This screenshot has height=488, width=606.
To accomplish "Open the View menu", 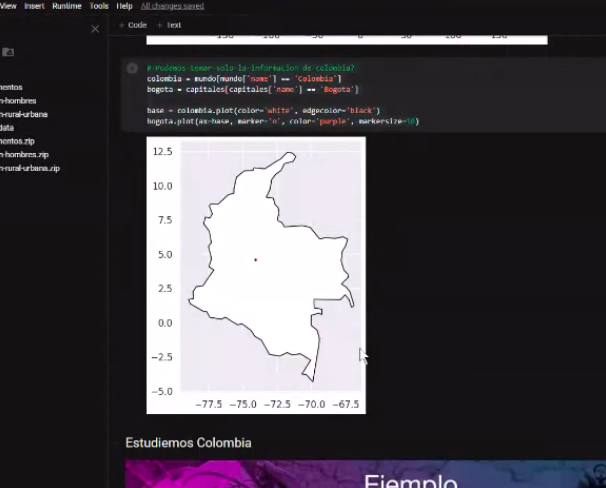I will click(8, 6).
